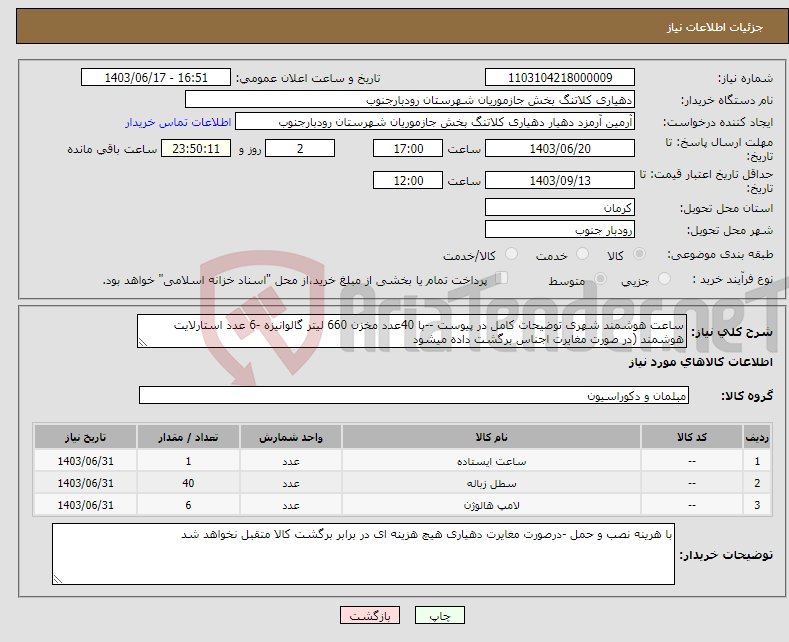Click the delivery city field رودبار جنوب

point(560,229)
